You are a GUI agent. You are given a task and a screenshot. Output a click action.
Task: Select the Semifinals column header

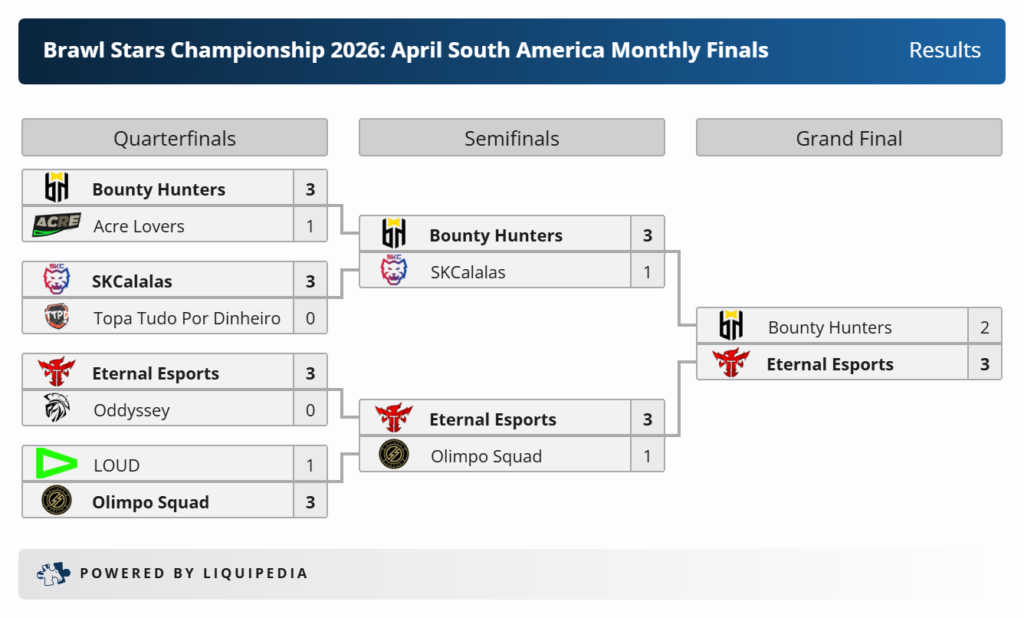pyautogui.click(x=512, y=138)
